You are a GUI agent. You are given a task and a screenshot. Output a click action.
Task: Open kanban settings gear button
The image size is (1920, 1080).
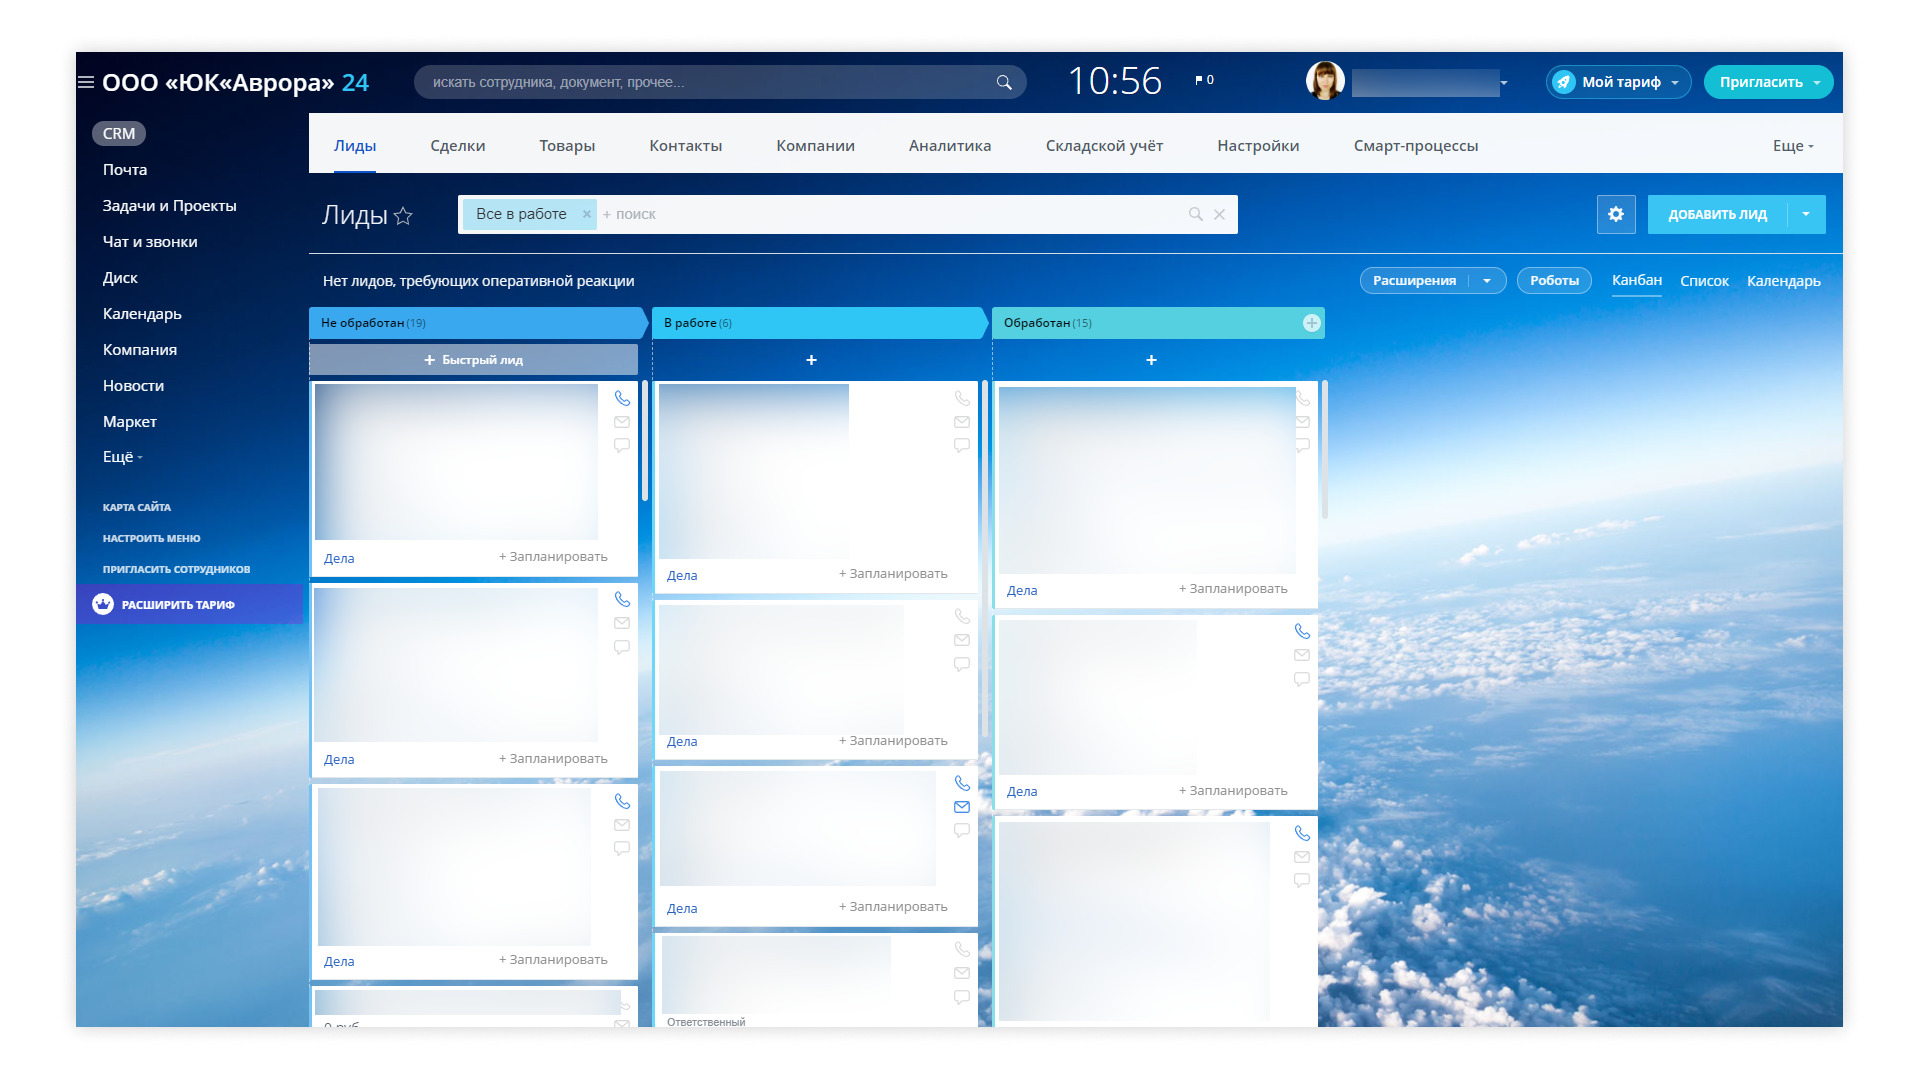pos(1615,214)
